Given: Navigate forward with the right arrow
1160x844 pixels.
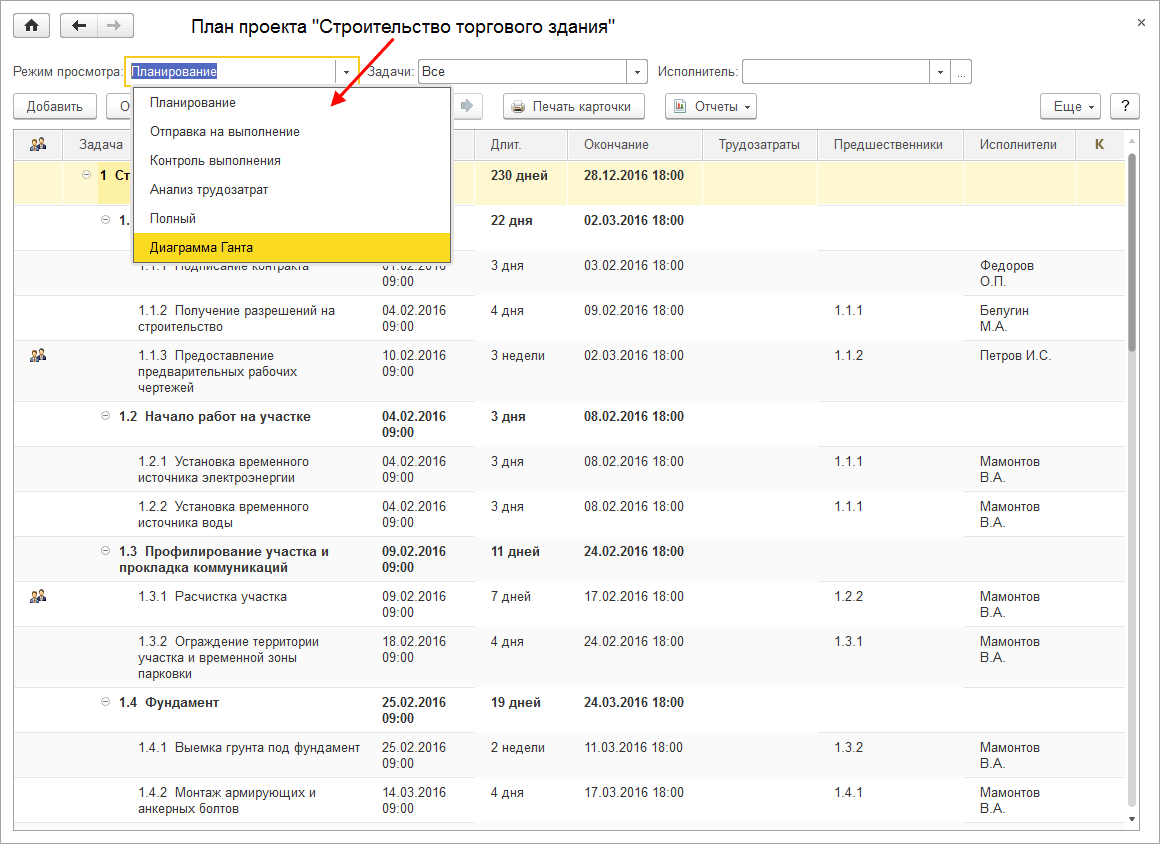Looking at the screenshot, I should click(114, 26).
